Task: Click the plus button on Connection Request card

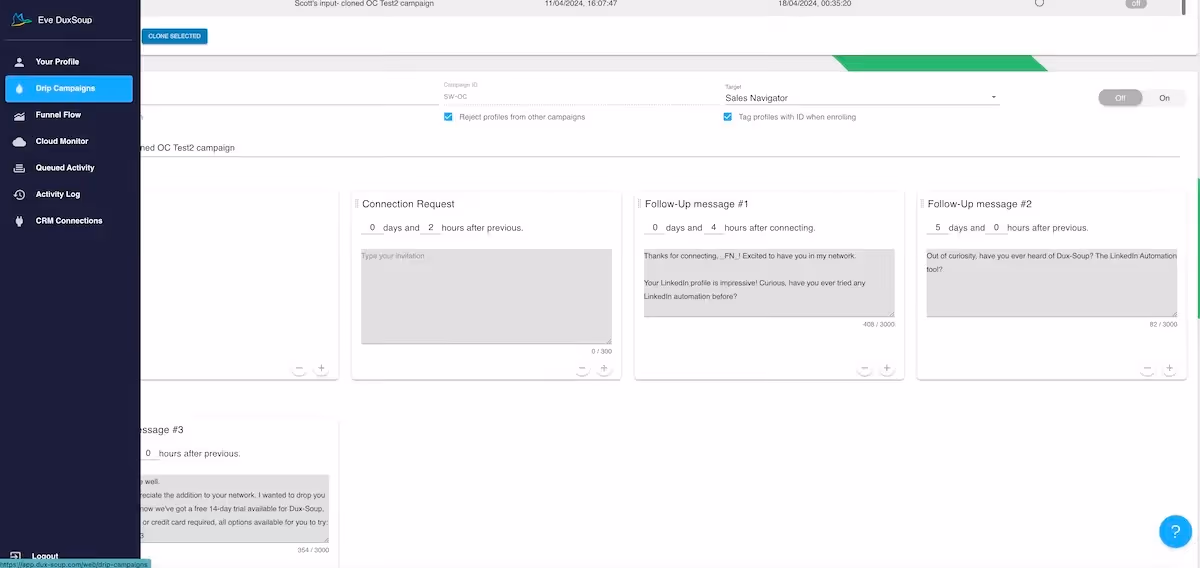Action: [604, 369]
